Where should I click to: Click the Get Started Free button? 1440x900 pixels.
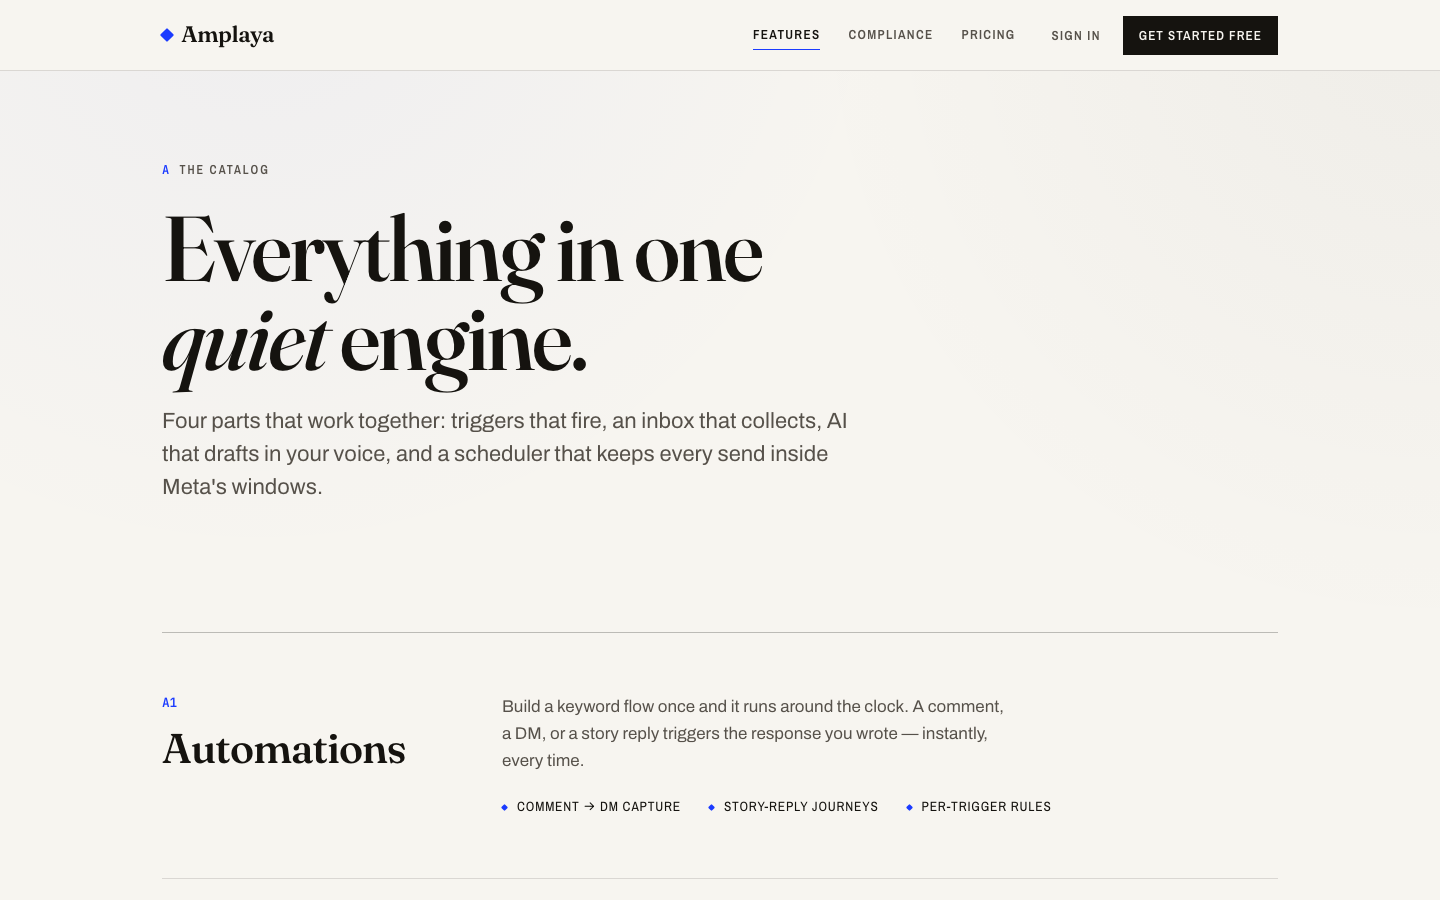[1200, 35]
